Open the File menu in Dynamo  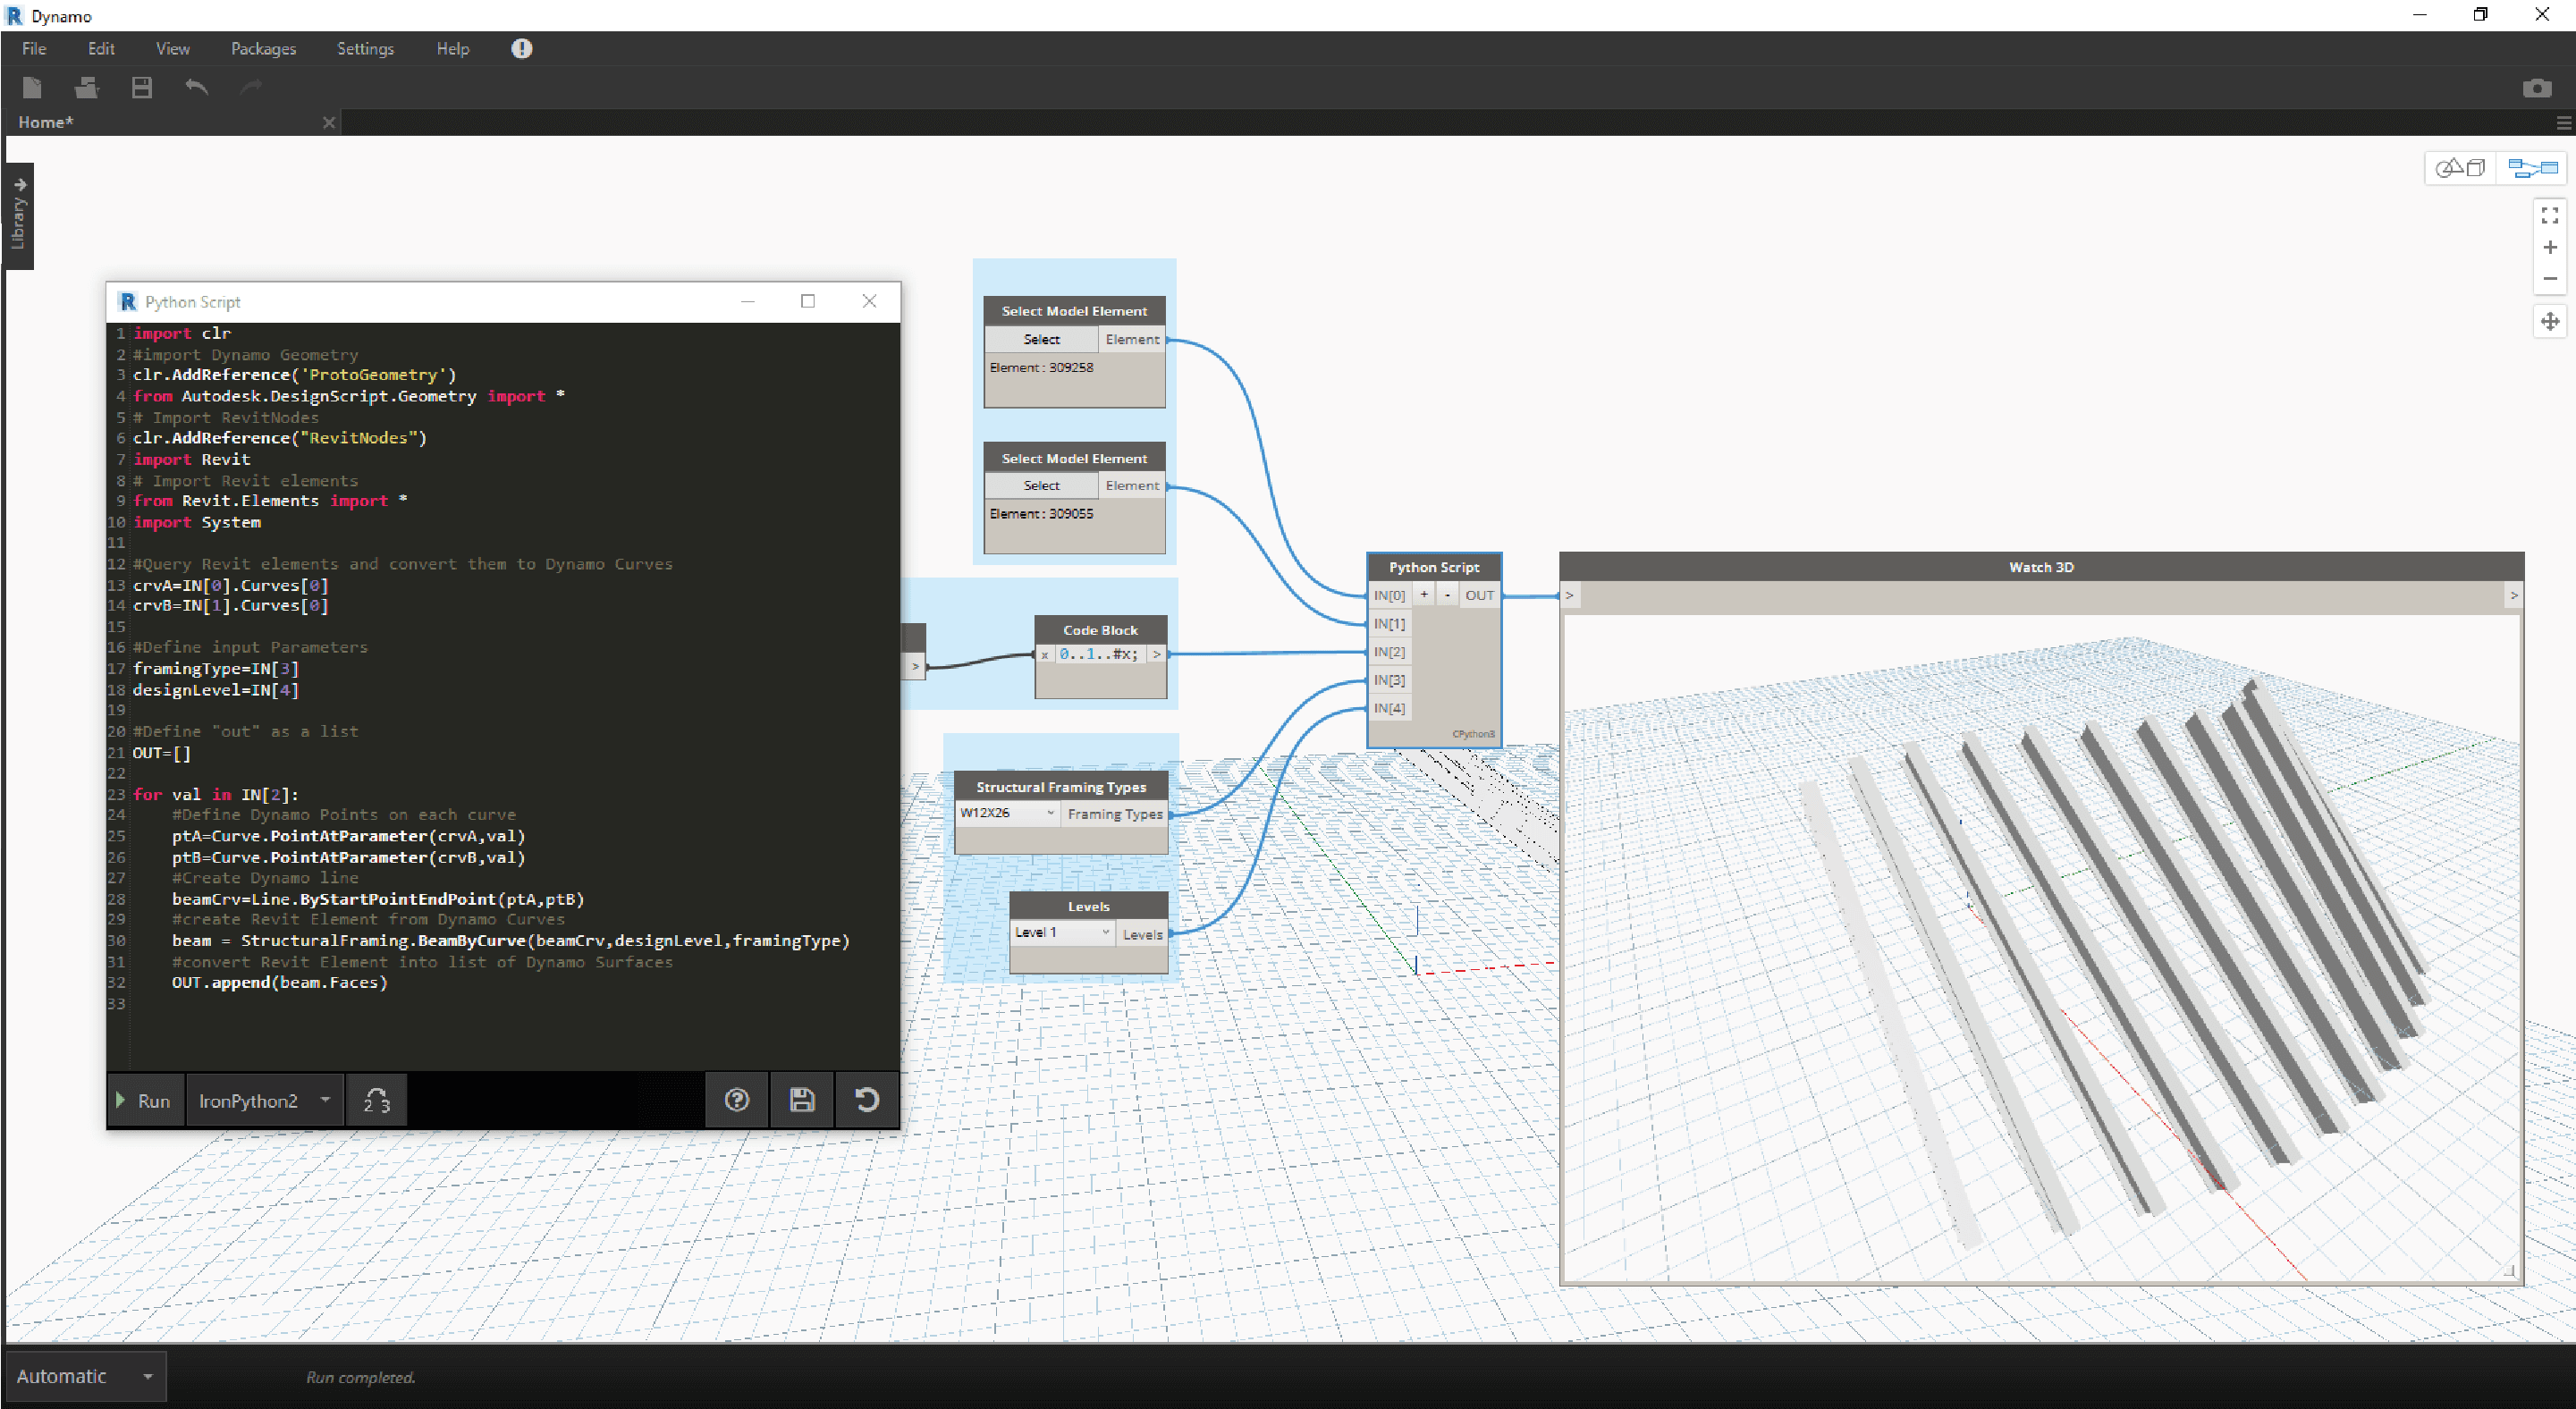pos(33,46)
